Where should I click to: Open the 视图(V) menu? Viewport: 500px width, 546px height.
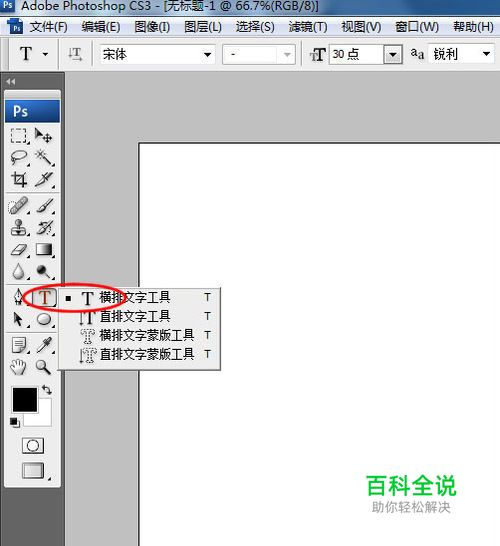click(361, 26)
